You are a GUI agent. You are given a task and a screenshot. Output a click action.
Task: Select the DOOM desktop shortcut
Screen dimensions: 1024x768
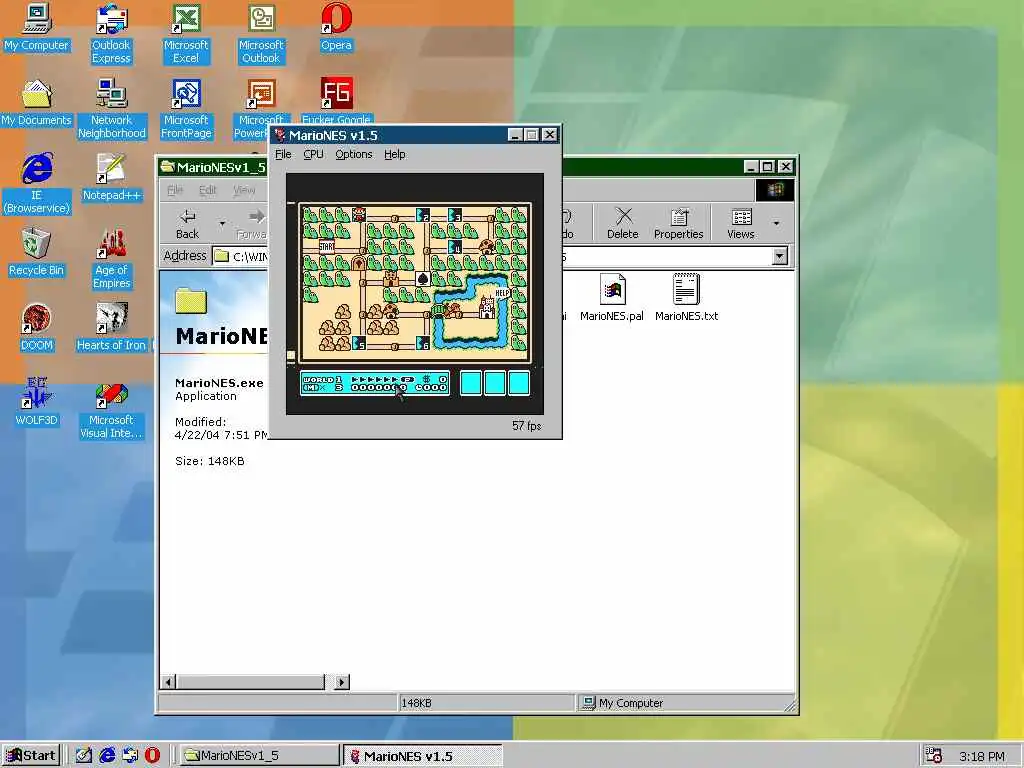pos(36,327)
